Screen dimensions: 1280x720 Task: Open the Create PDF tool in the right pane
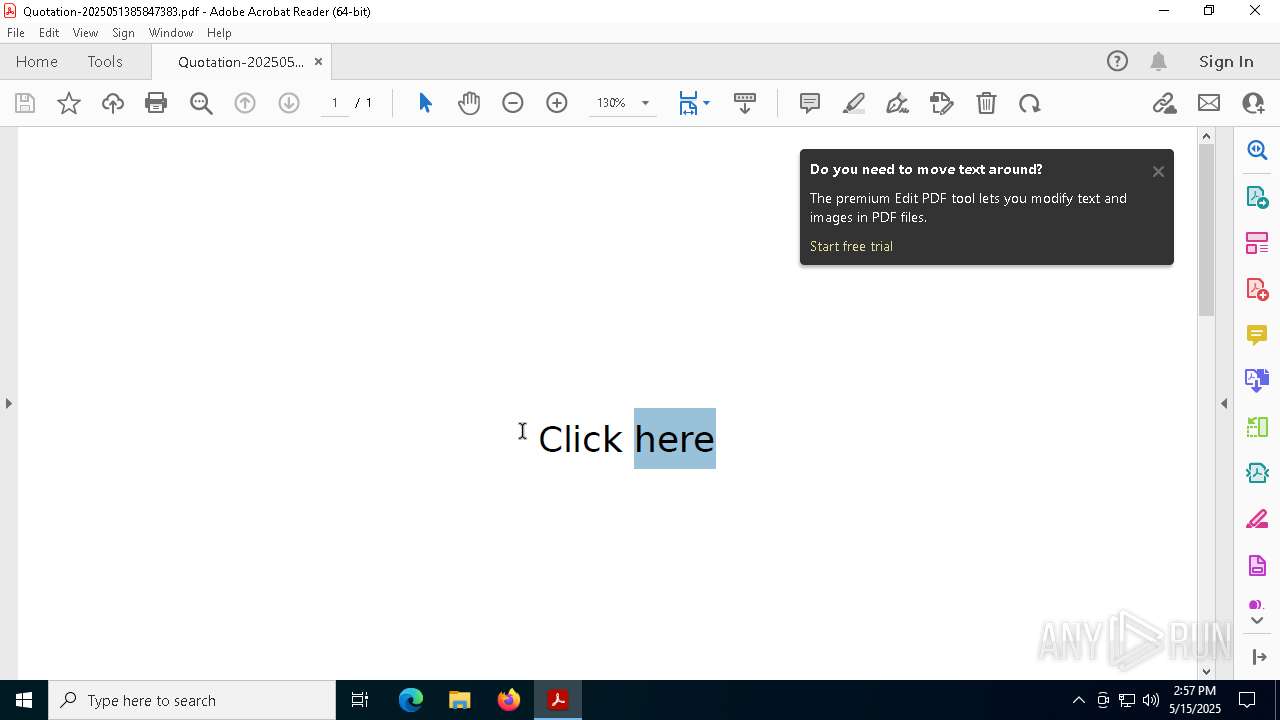coord(1257,289)
